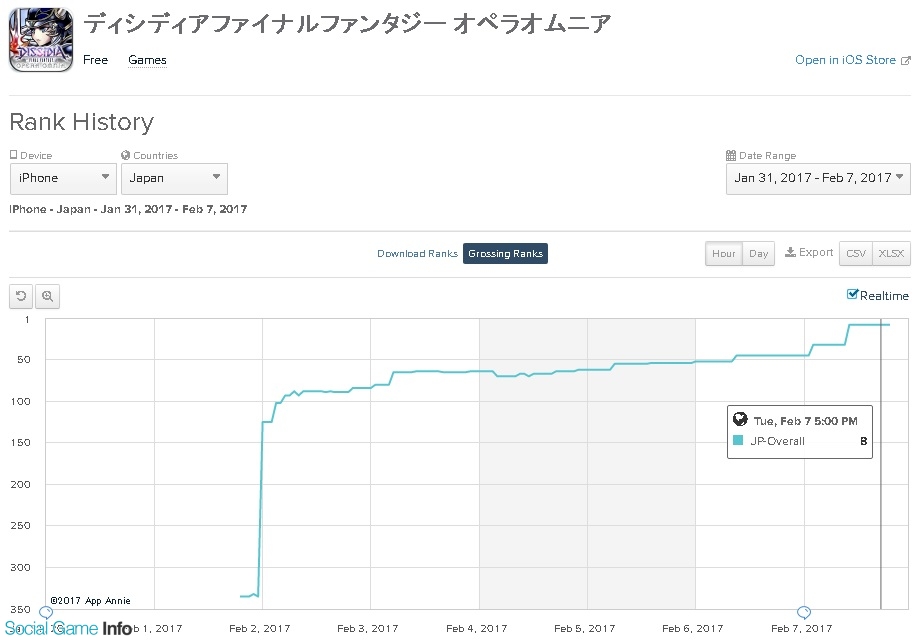Image resolution: width=918 pixels, height=641 pixels.
Task: Open in iOS Store link
Action: 845,60
